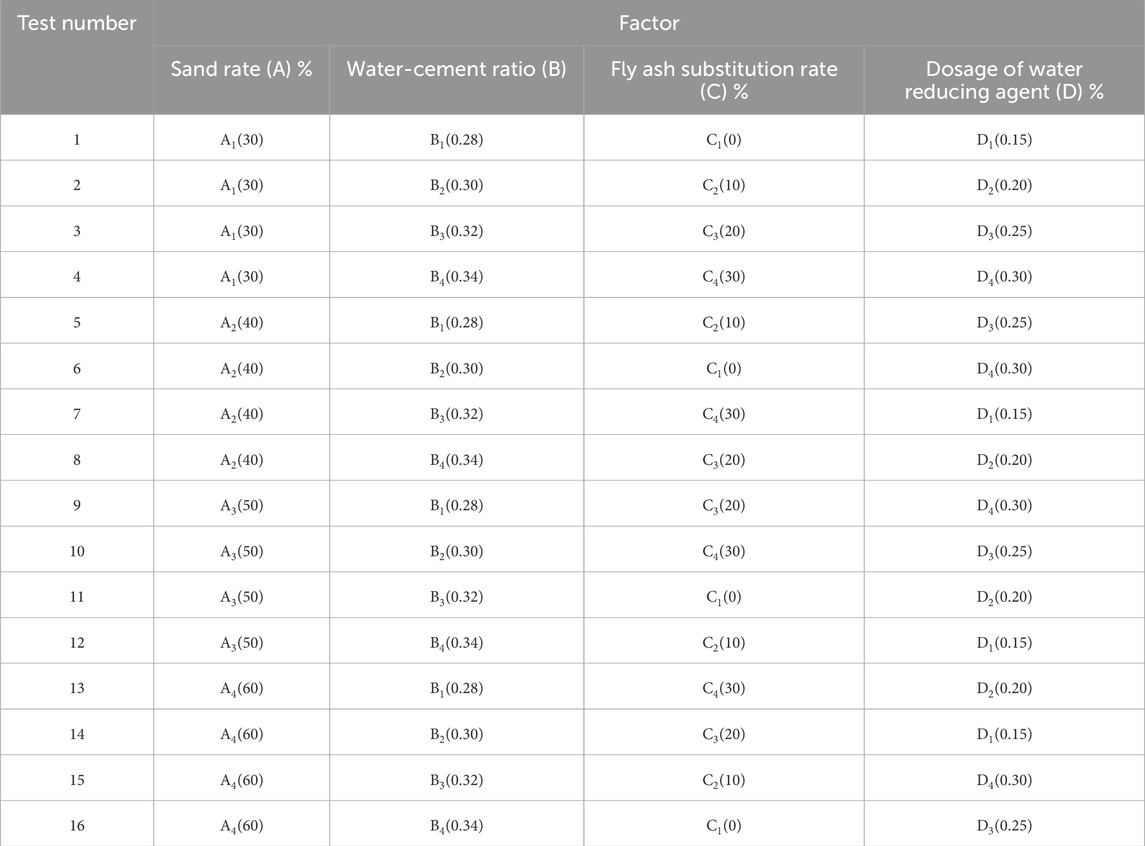Click C4(30) in test row 10
The image size is (1145, 846).
click(x=724, y=551)
